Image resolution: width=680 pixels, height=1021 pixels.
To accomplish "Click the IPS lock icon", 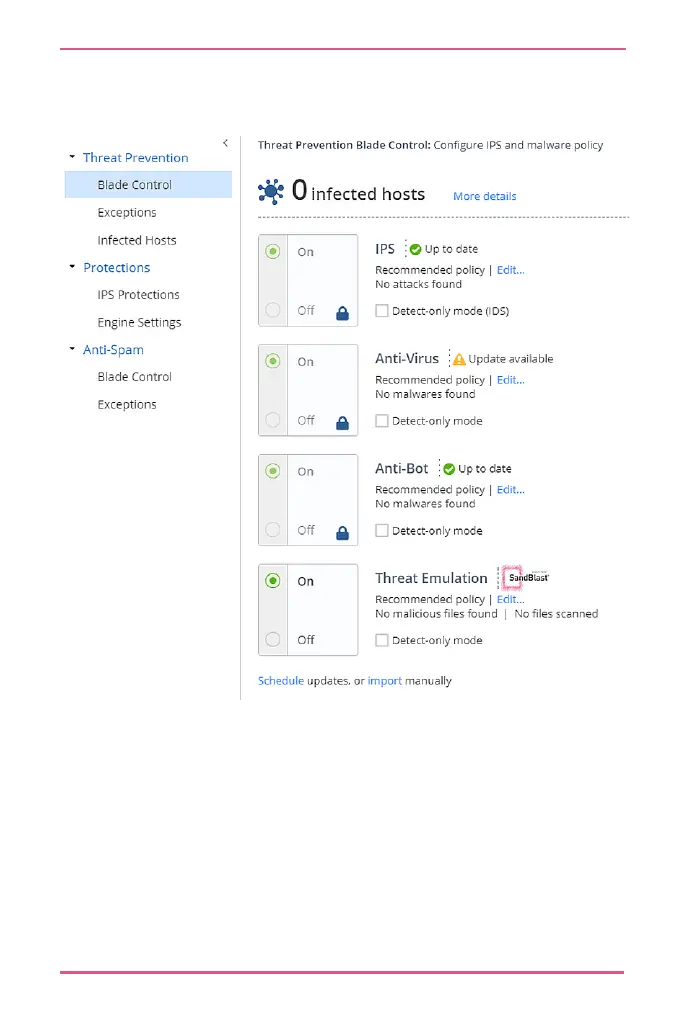I will [342, 313].
